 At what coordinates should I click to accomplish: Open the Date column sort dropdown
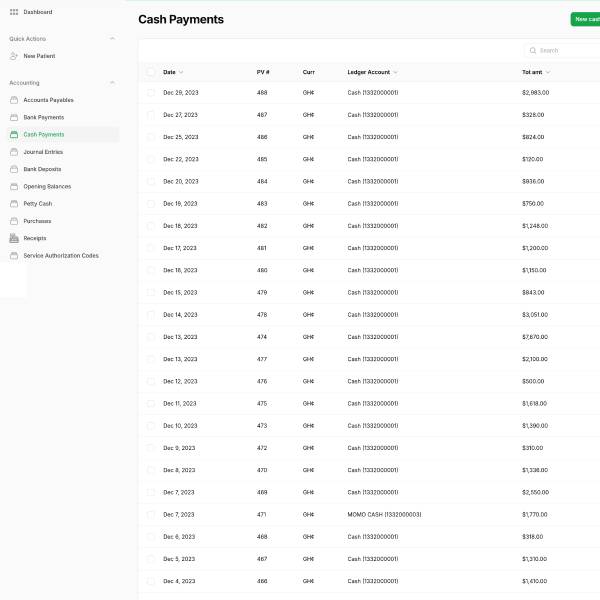[181, 72]
